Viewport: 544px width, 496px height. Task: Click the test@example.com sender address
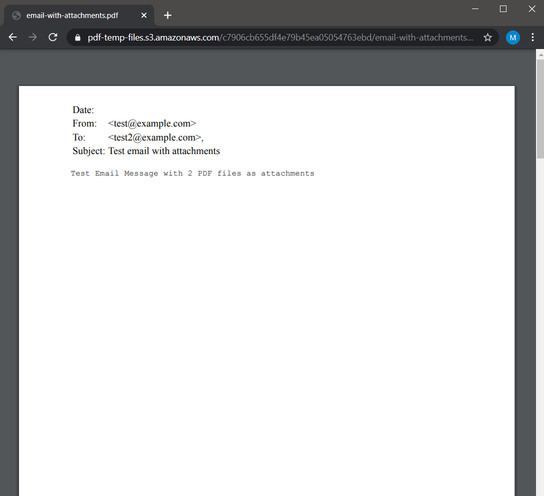(x=152, y=123)
